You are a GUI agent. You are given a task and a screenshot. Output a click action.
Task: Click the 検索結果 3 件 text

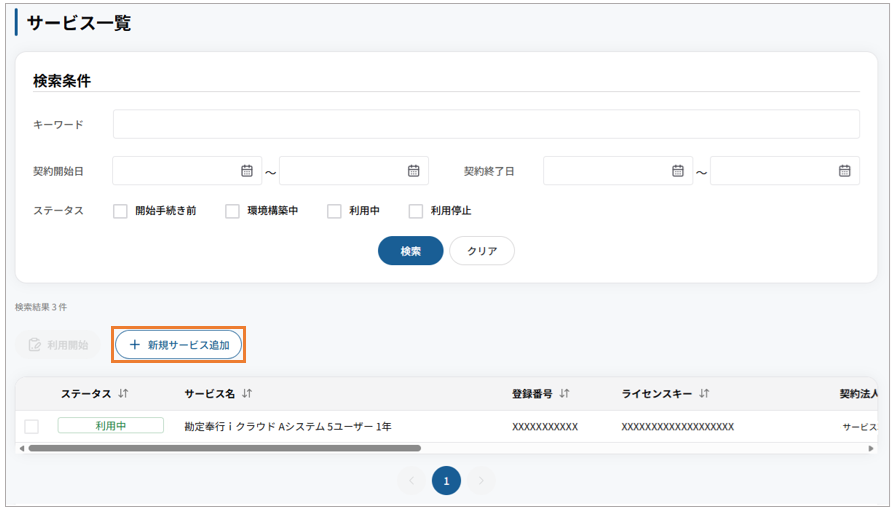[x=41, y=307]
